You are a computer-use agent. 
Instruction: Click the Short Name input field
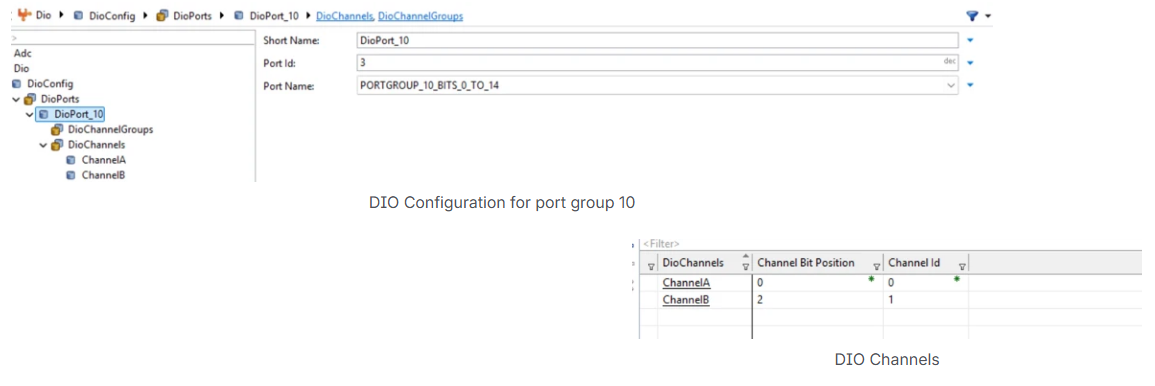coord(656,41)
